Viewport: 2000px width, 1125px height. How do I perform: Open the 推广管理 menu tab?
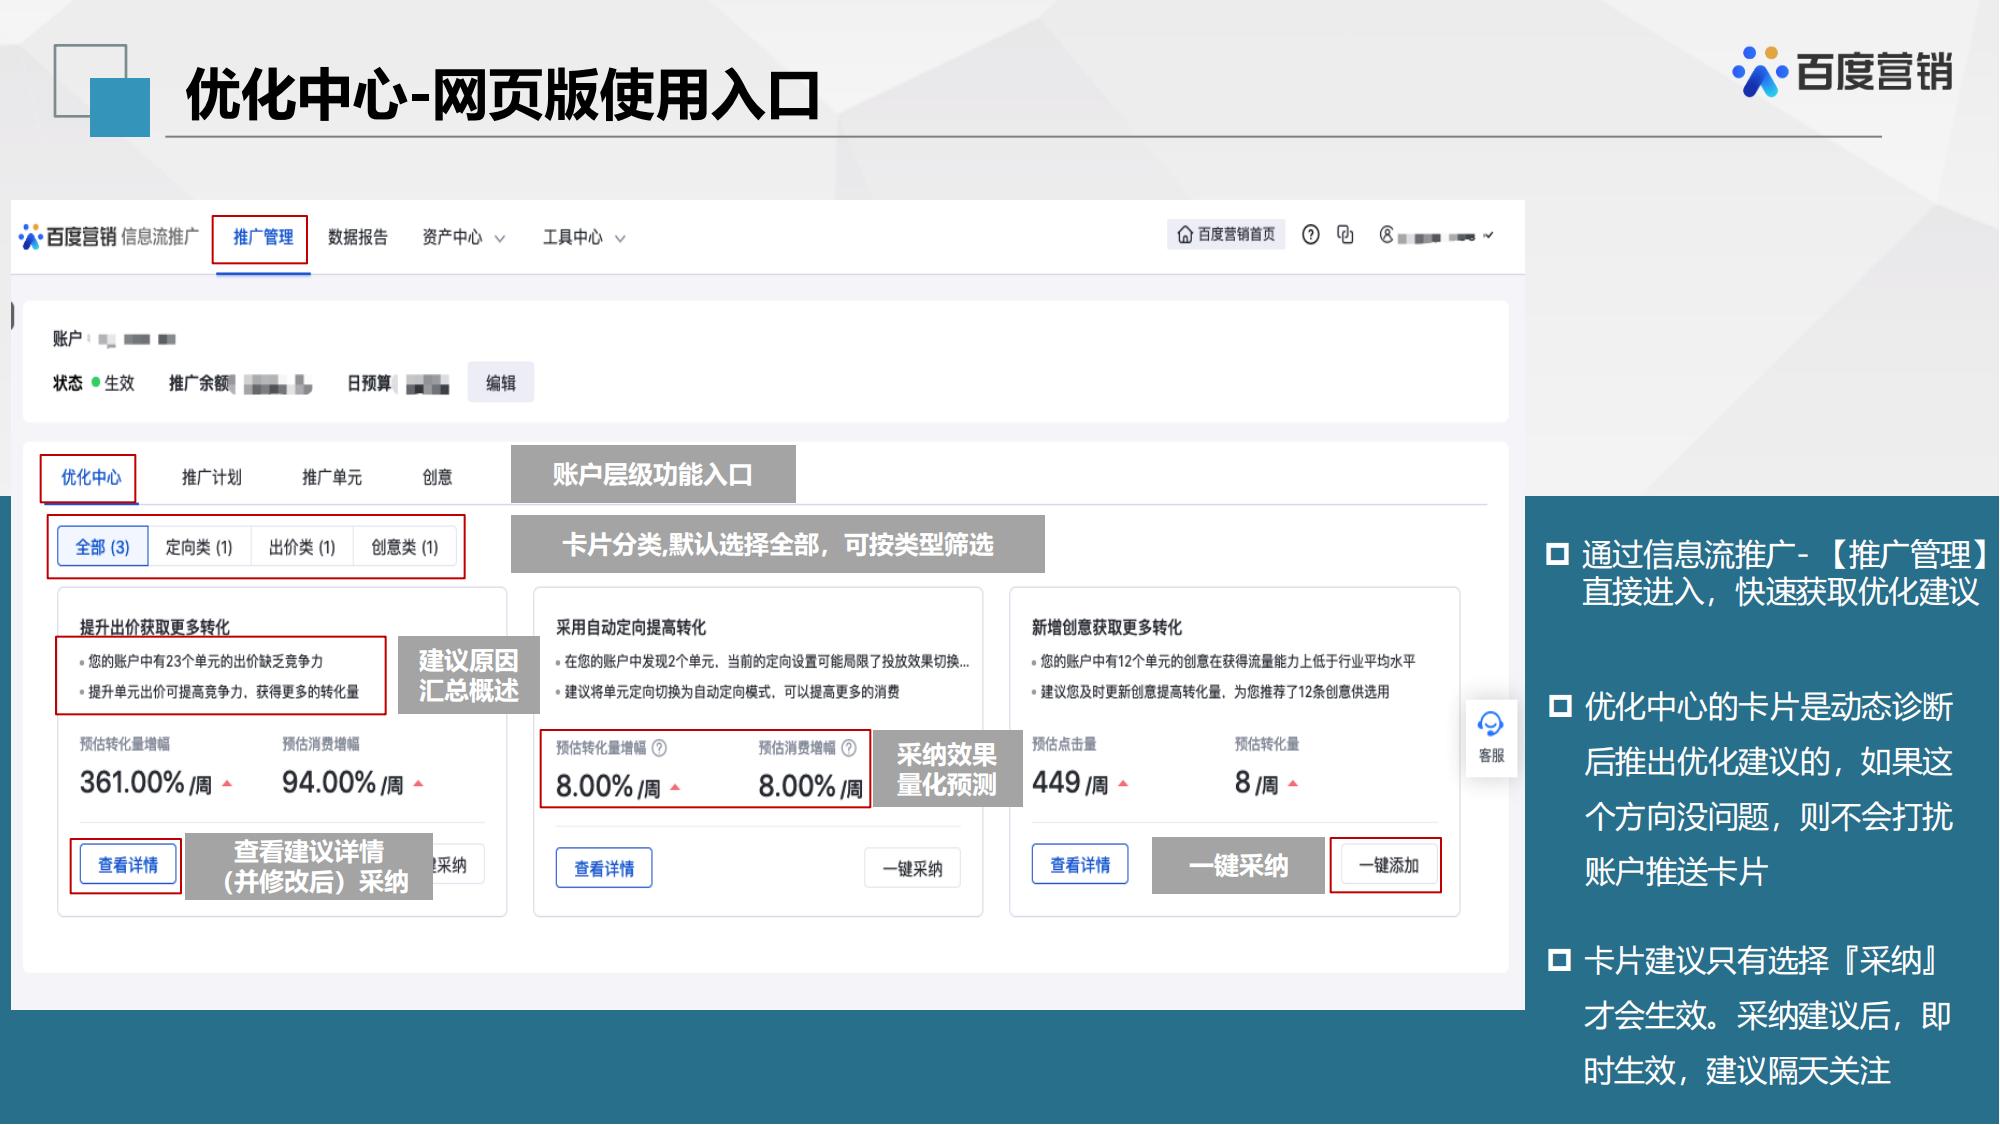click(263, 238)
